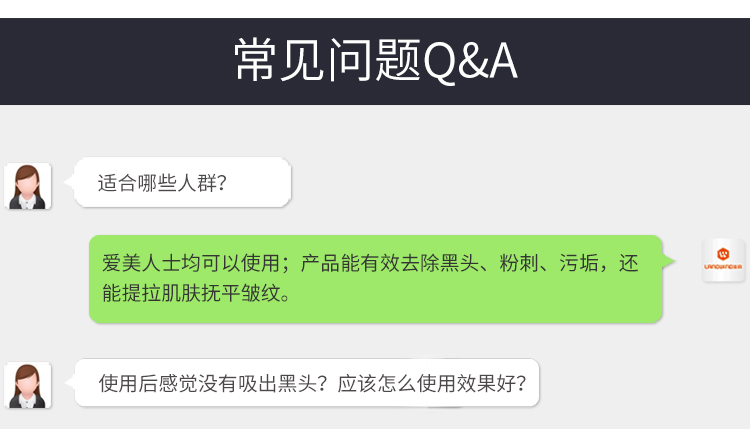Click text "能提拉肌肤抚平皱纹" in reply
The width and height of the screenshot is (750, 429).
190,293
